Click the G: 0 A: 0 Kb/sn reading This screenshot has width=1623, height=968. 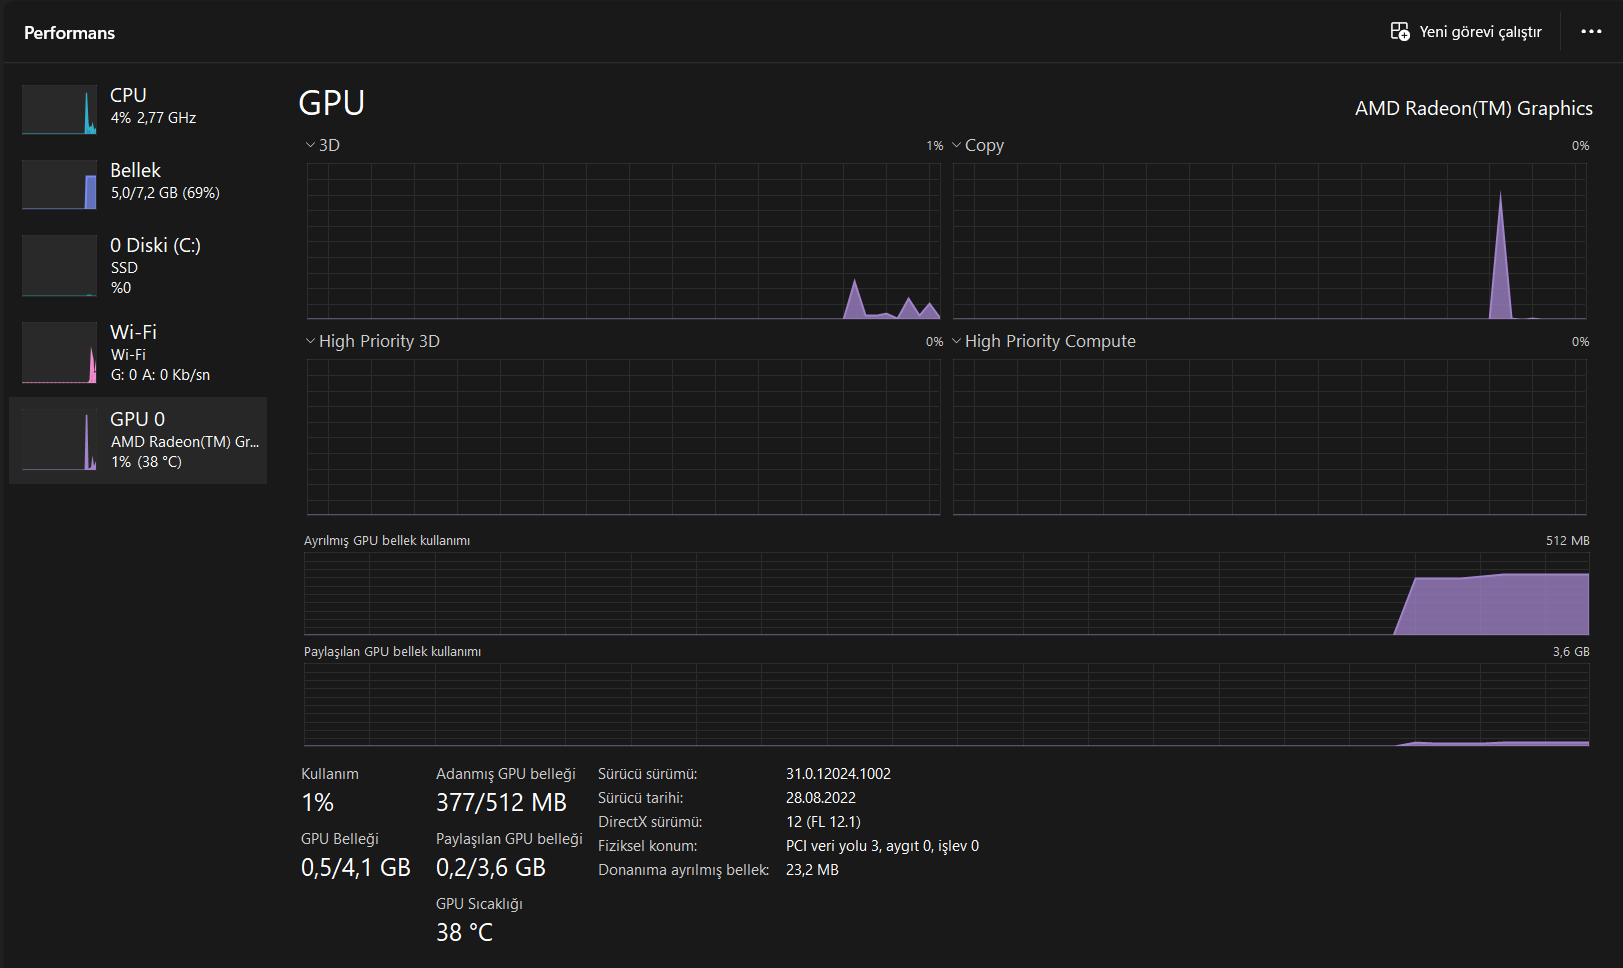160,375
